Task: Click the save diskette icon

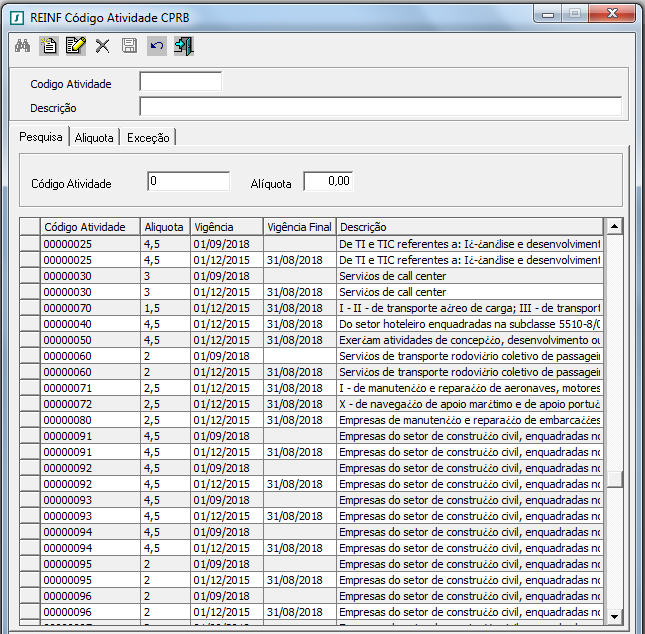Action: (x=129, y=46)
